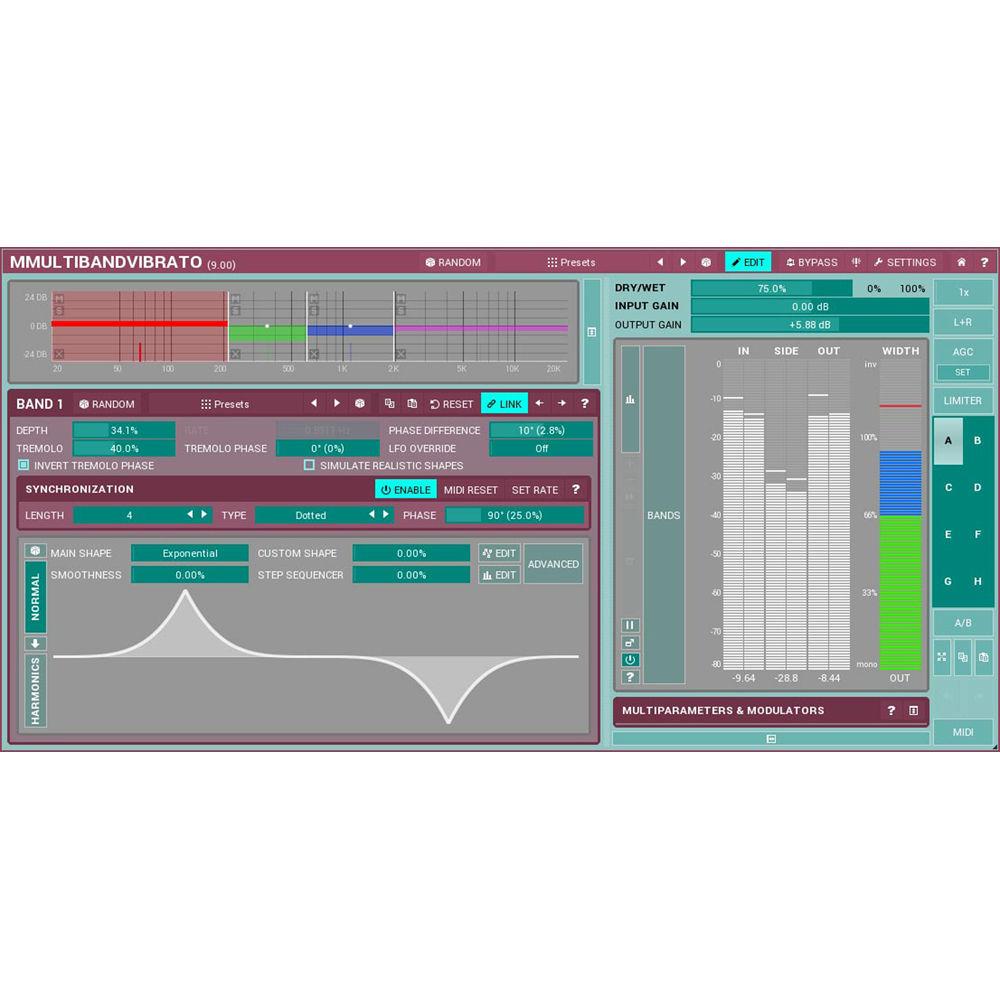This screenshot has height=1000, width=1000.
Task: Open SETTINGS from the top toolbar
Action: [905, 262]
